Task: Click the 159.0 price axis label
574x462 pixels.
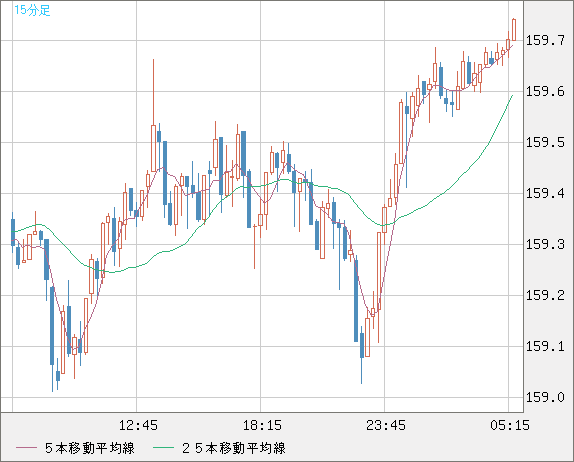Action: tap(545, 397)
